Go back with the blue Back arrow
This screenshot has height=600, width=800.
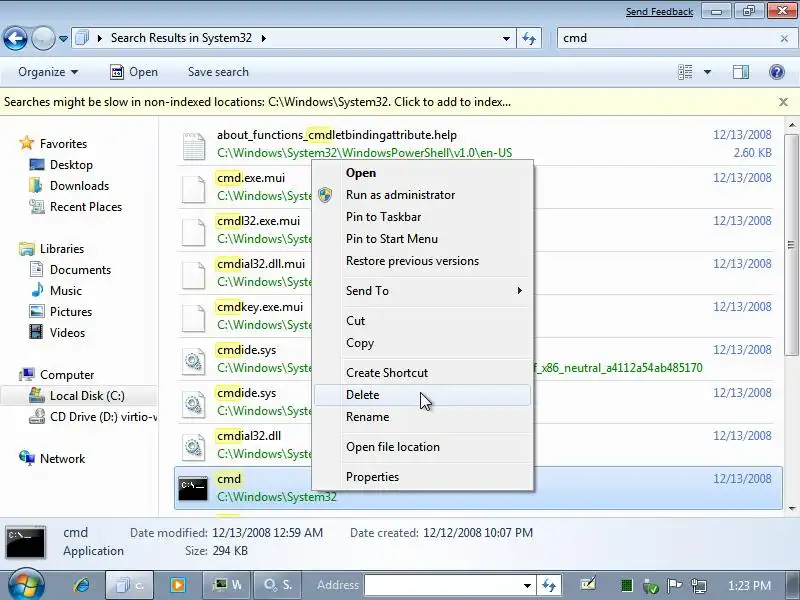[15, 38]
